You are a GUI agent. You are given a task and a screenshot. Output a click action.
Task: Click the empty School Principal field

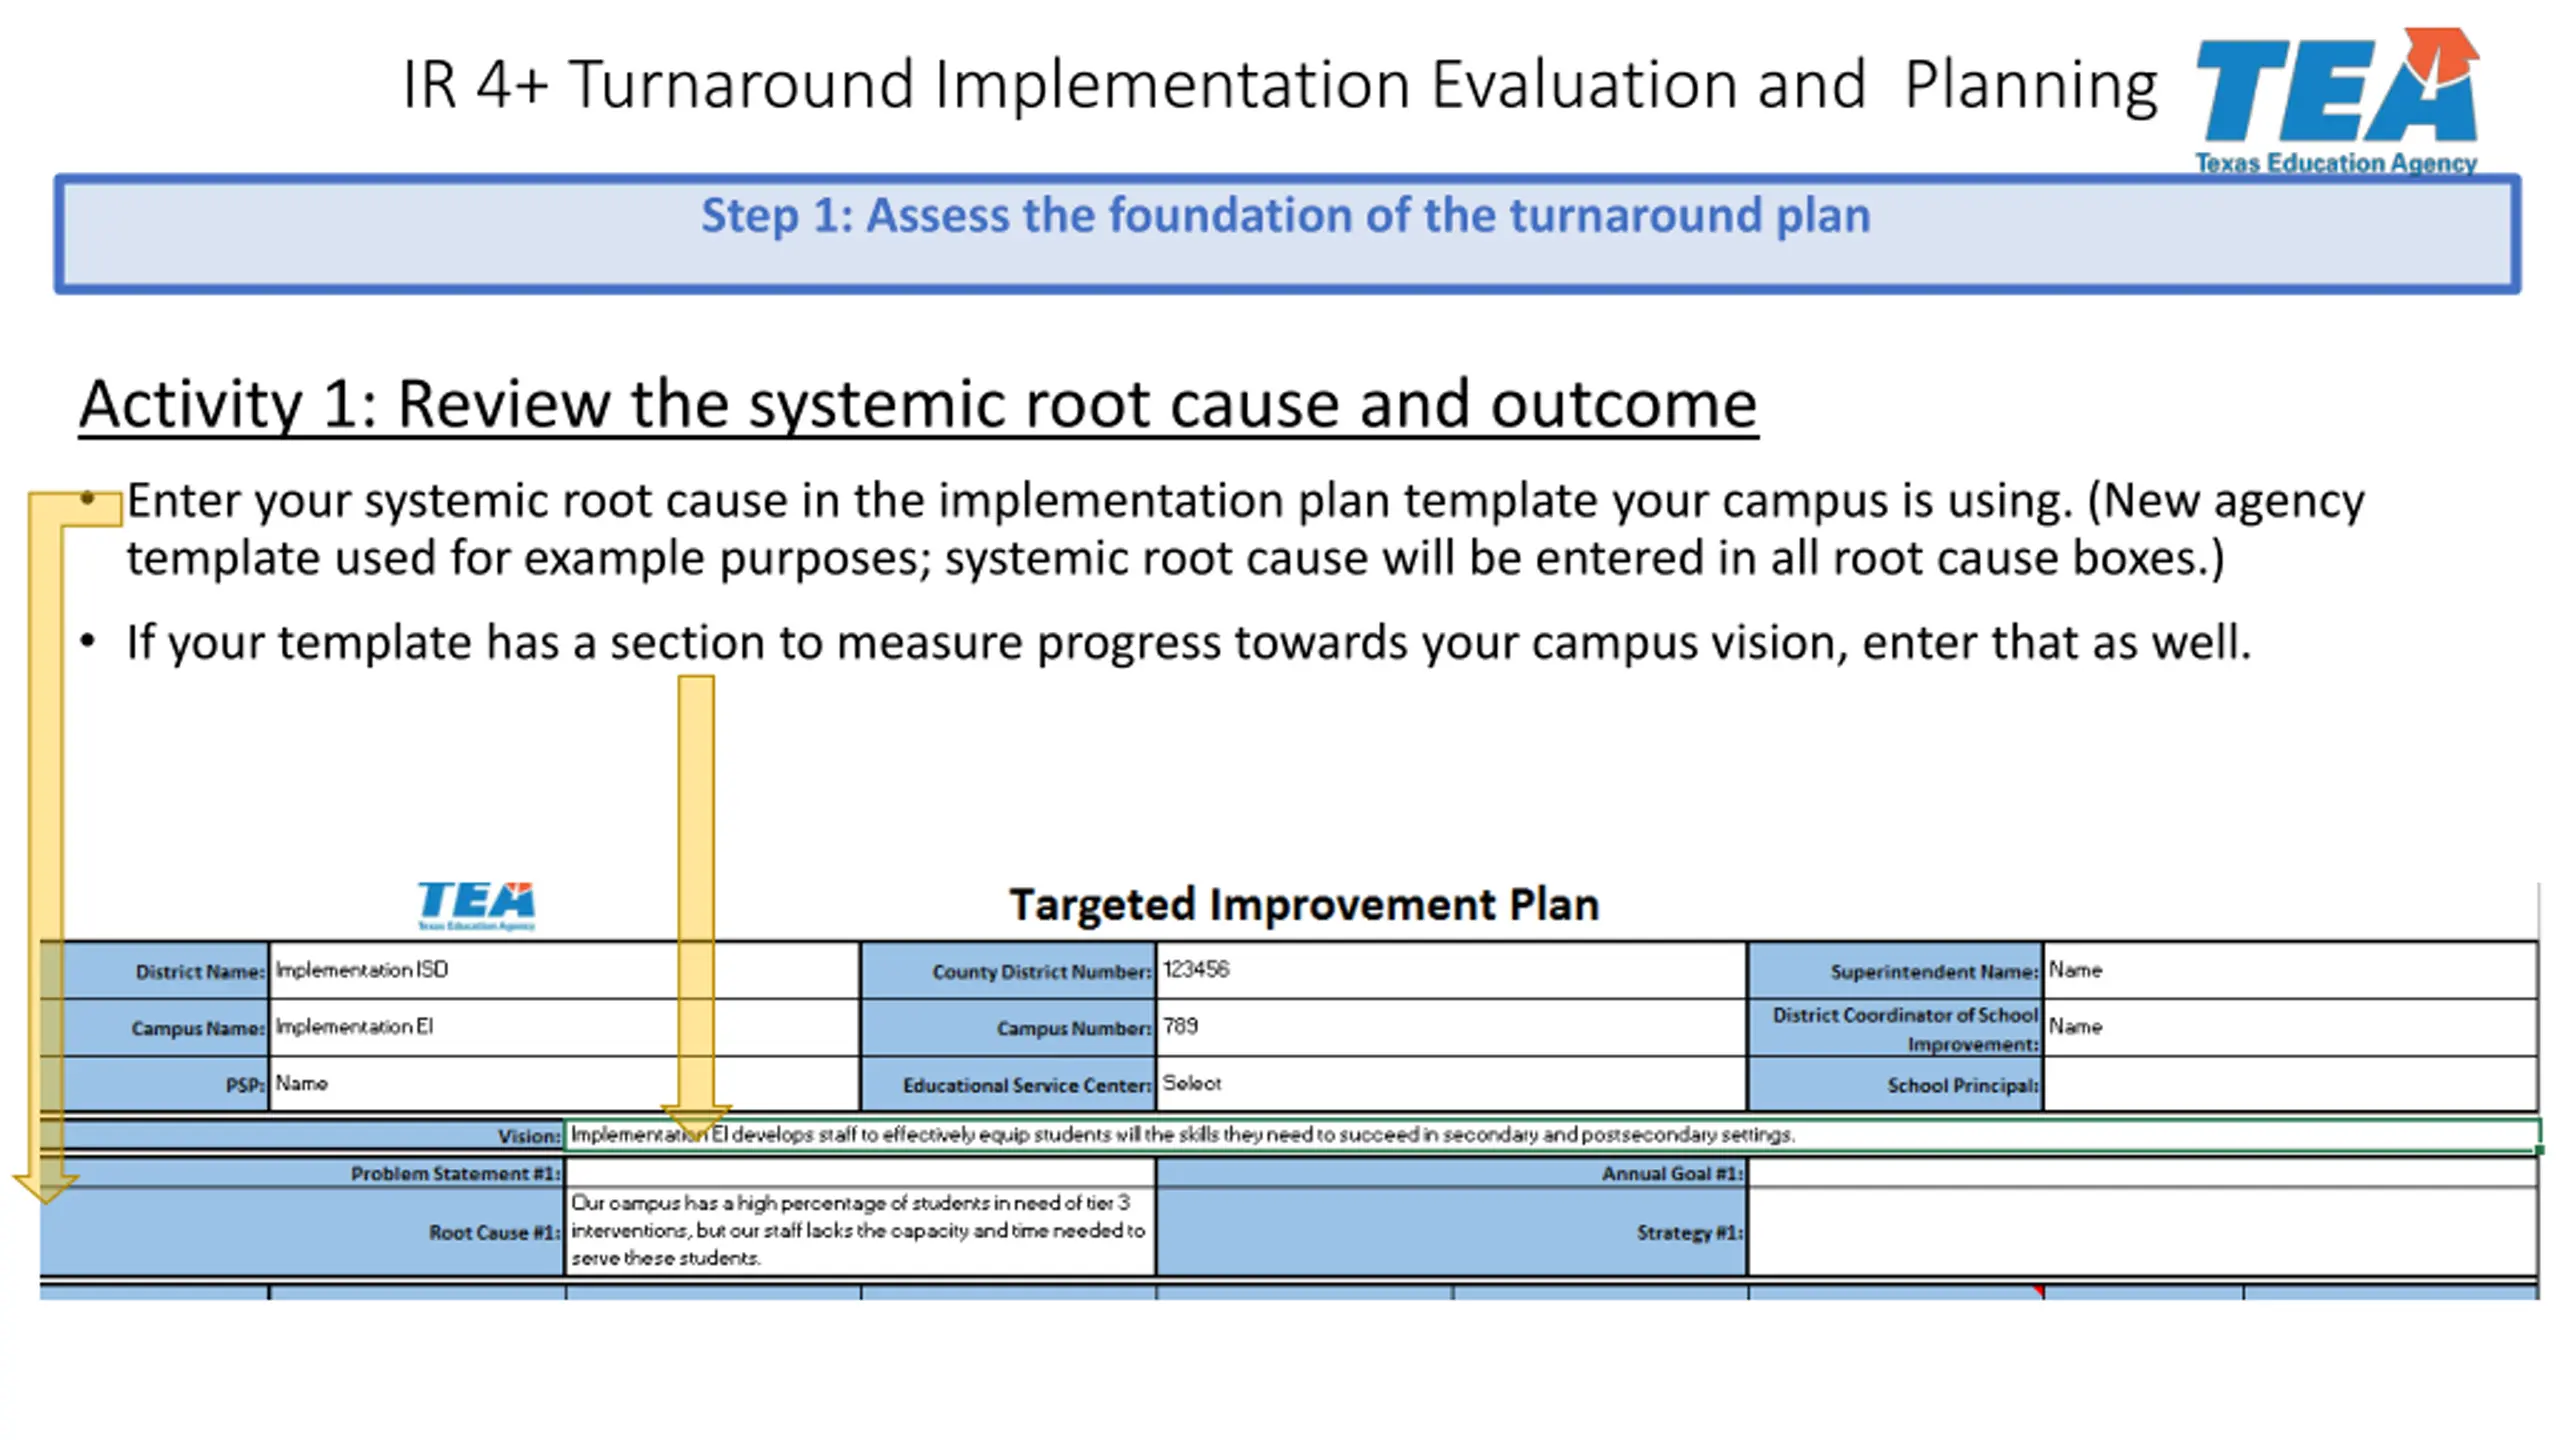(x=2290, y=1083)
